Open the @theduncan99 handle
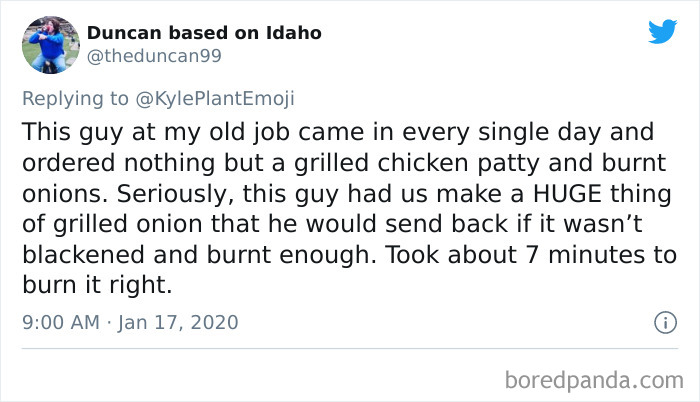The width and height of the screenshot is (700, 402). [154, 56]
